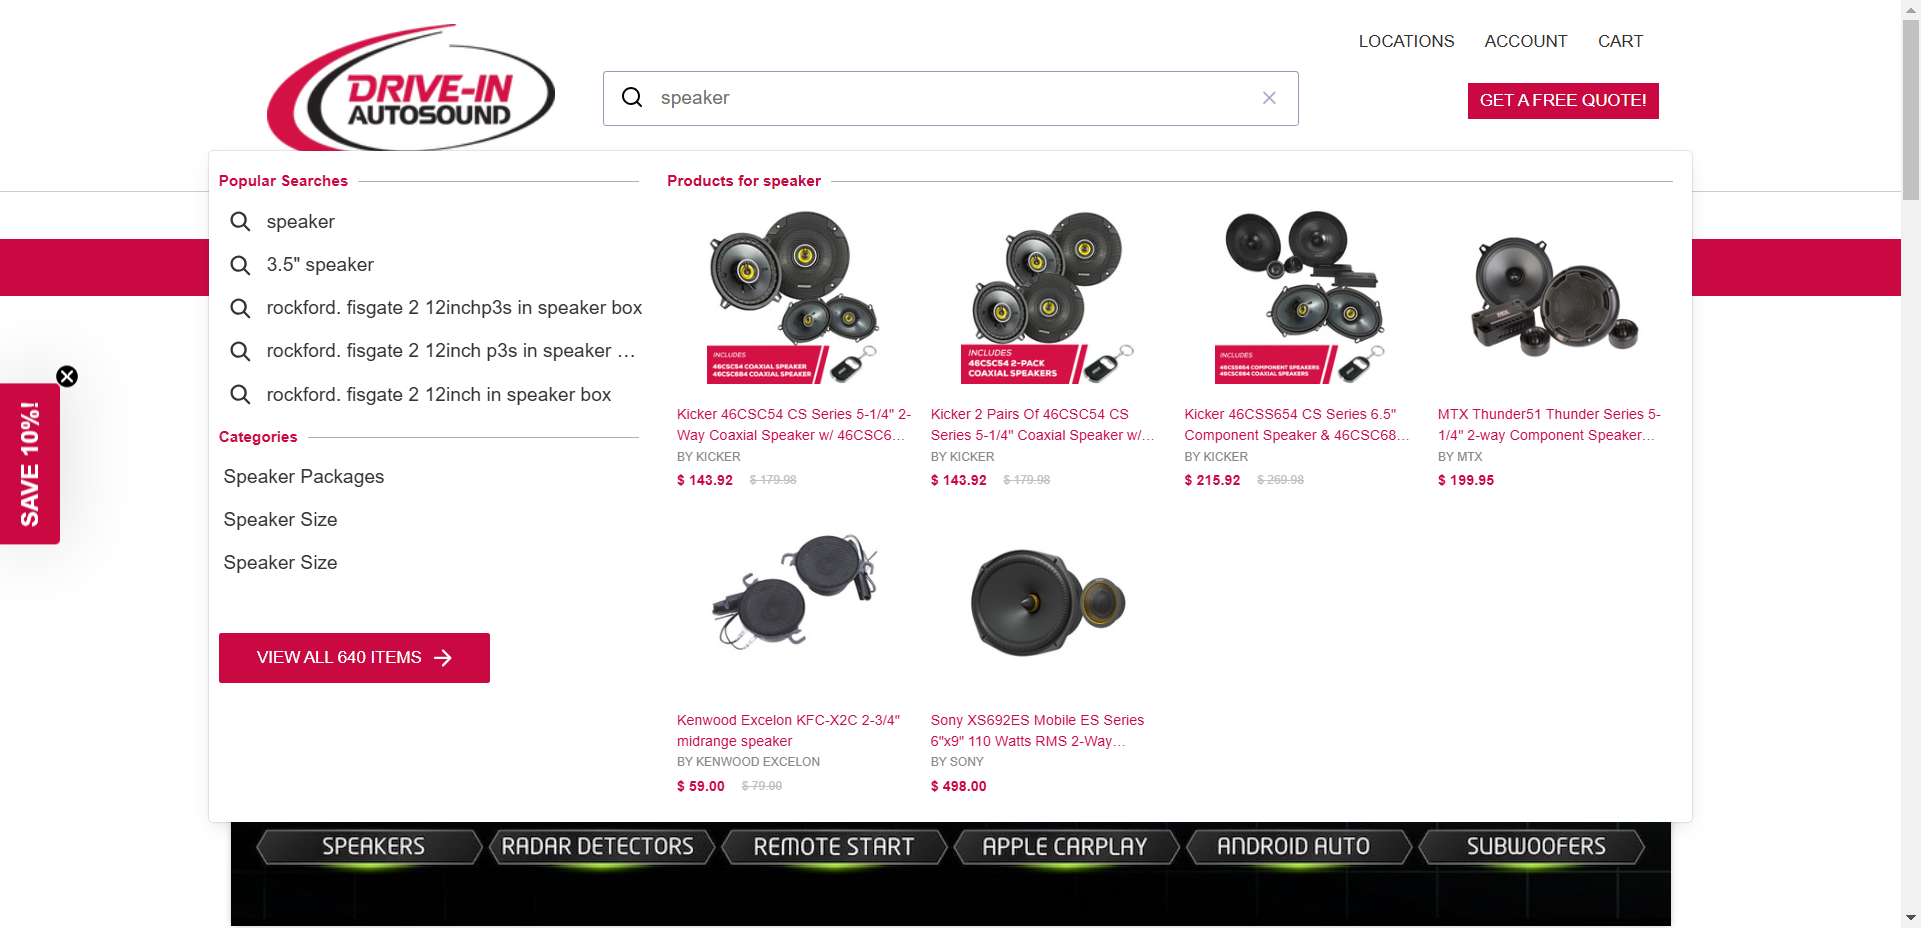Click the page vertical scrollbar down arrow
This screenshot has height=928, width=1921.
(1911, 918)
